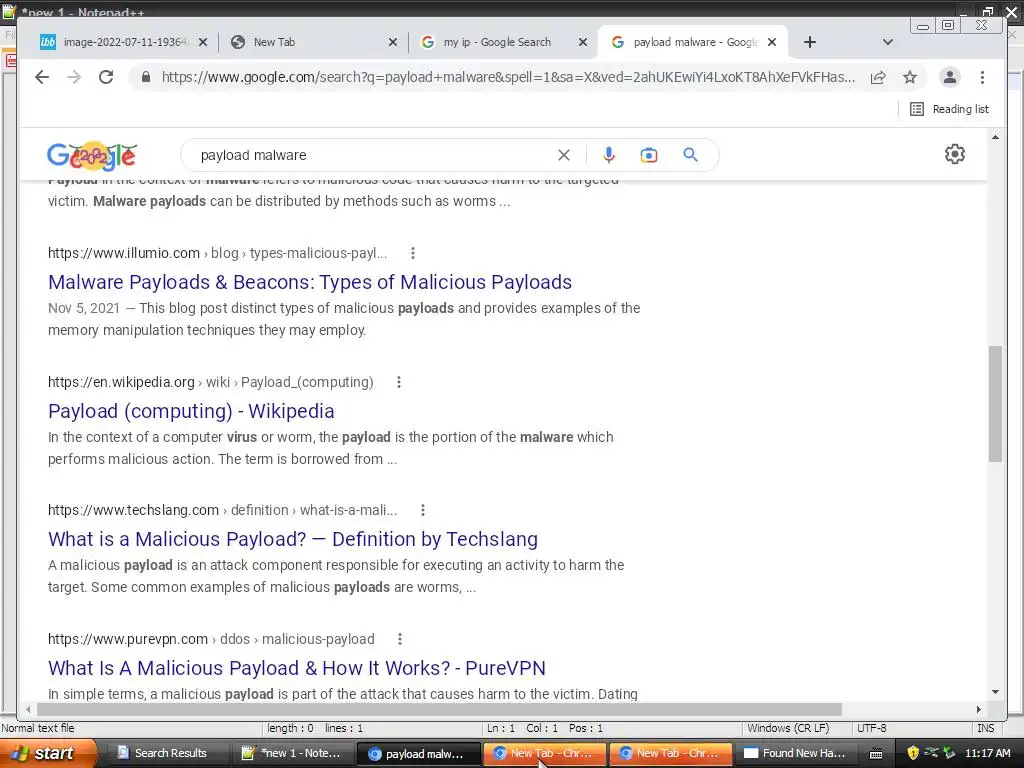1024x768 pixels.
Task: Close the my ip search tab
Action: [x=583, y=42]
